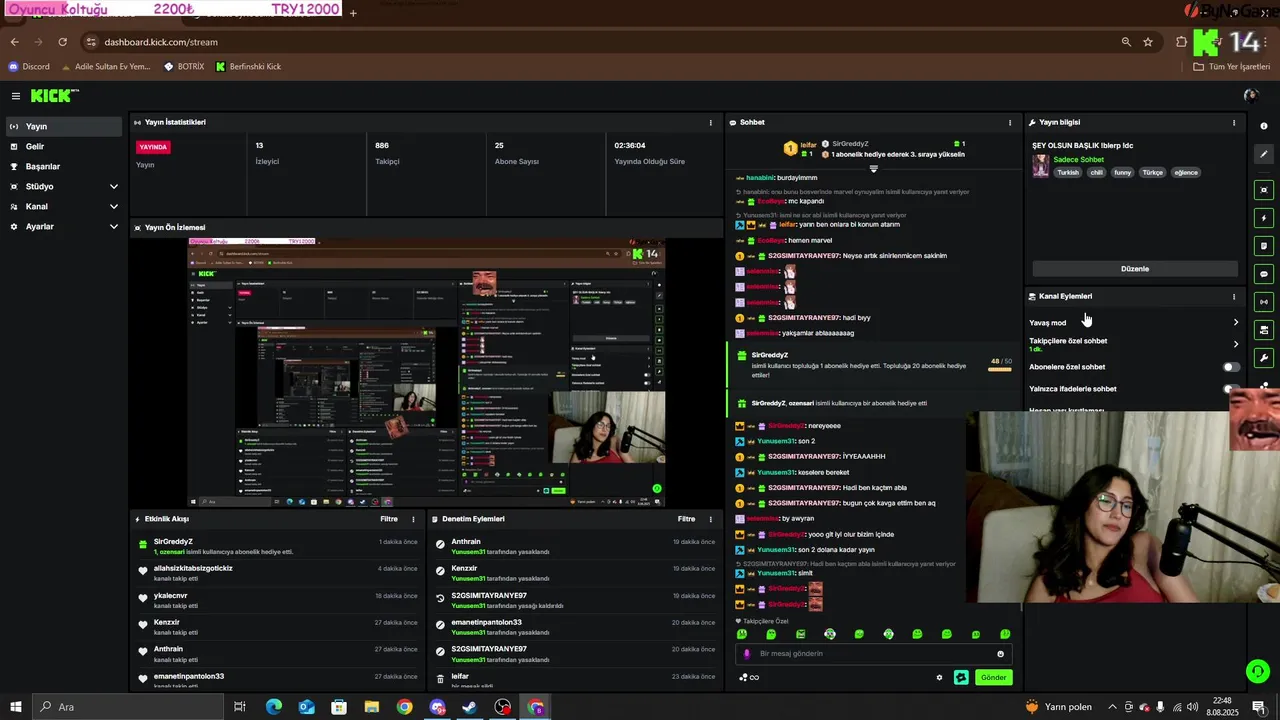Image resolution: width=1280 pixels, height=720 pixels.
Task: Open the chat settings gear icon
Action: 939,677
